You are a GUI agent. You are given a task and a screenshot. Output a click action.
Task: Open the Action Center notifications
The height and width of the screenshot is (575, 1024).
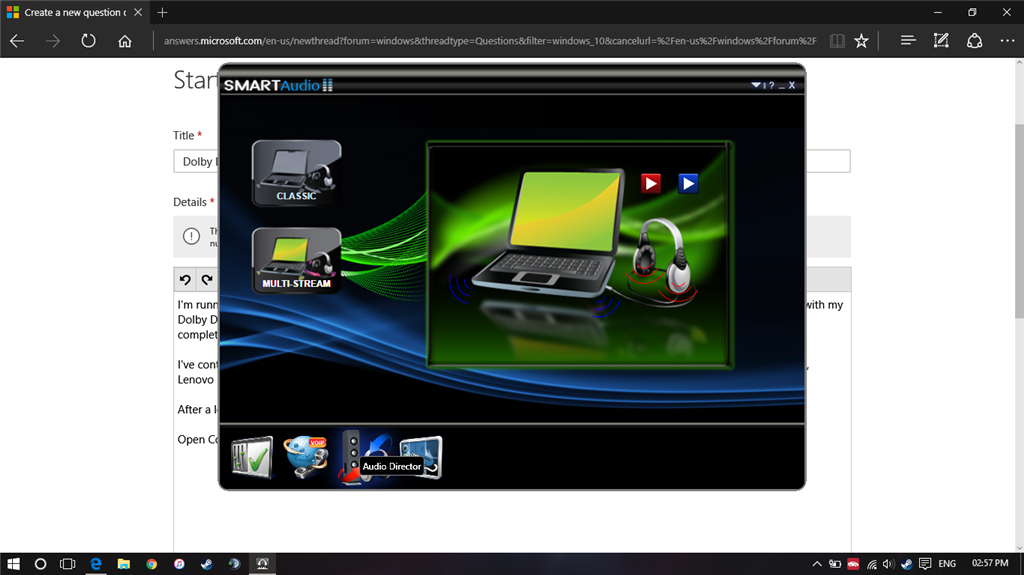(925, 564)
